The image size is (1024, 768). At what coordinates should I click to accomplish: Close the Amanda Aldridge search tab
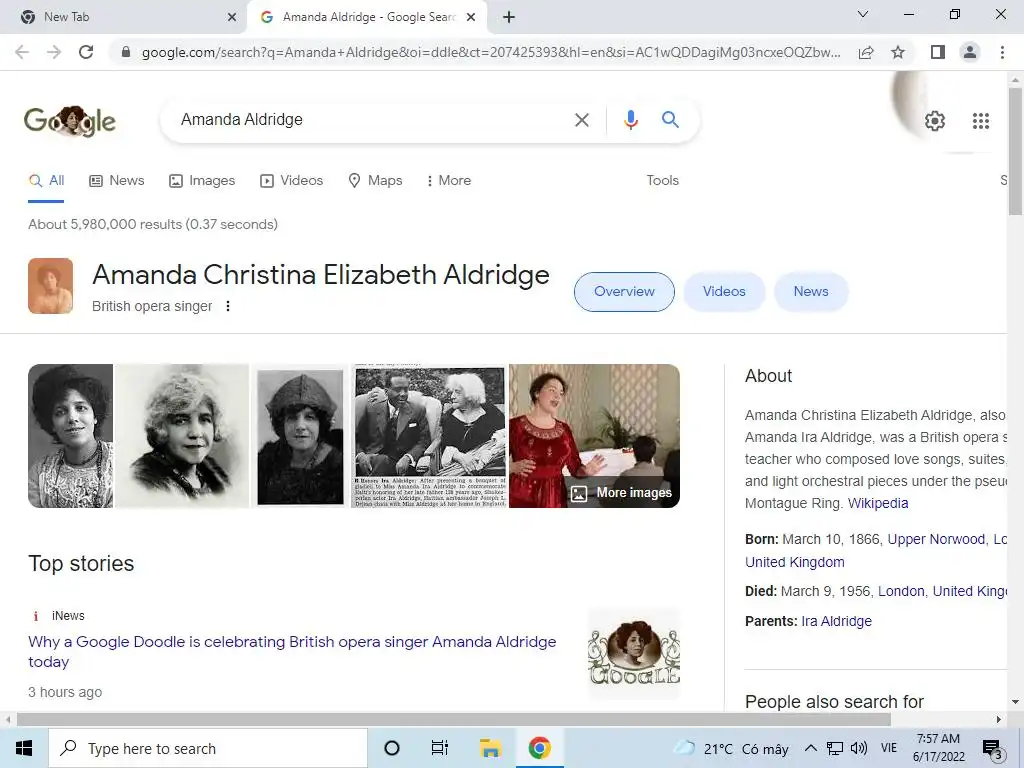(x=471, y=17)
